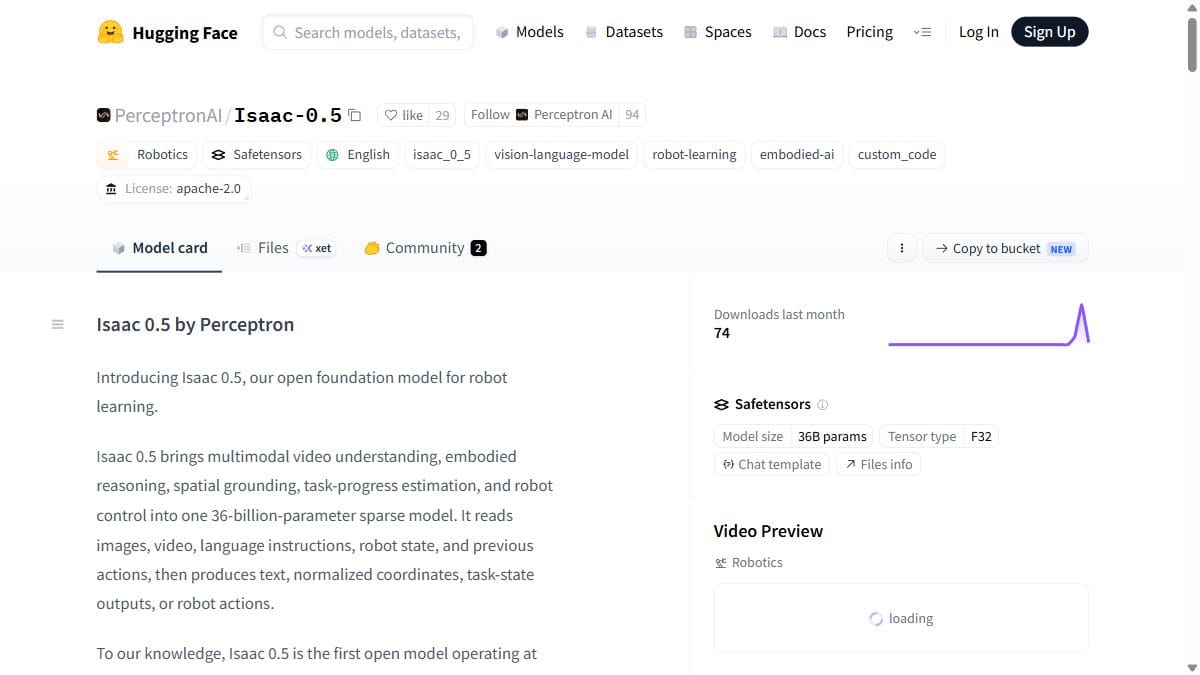Open Models in the top navigation
Viewport: 1200px width, 675px height.
pyautogui.click(x=530, y=32)
